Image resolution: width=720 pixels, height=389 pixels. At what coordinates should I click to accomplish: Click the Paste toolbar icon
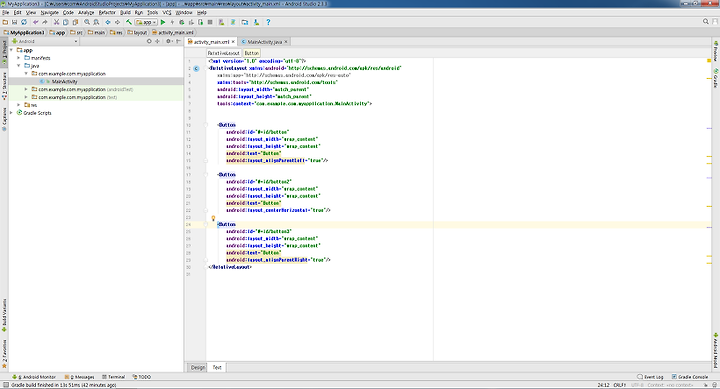click(75, 22)
